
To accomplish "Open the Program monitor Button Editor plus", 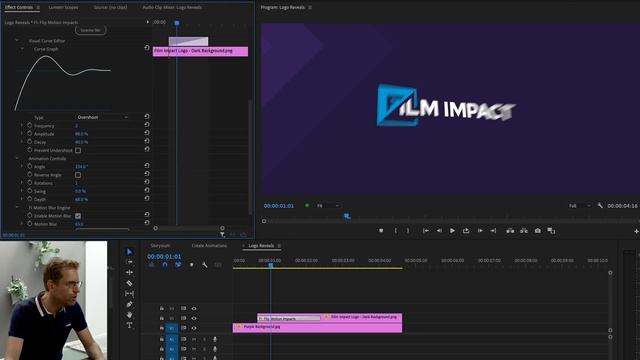I will pos(636,231).
